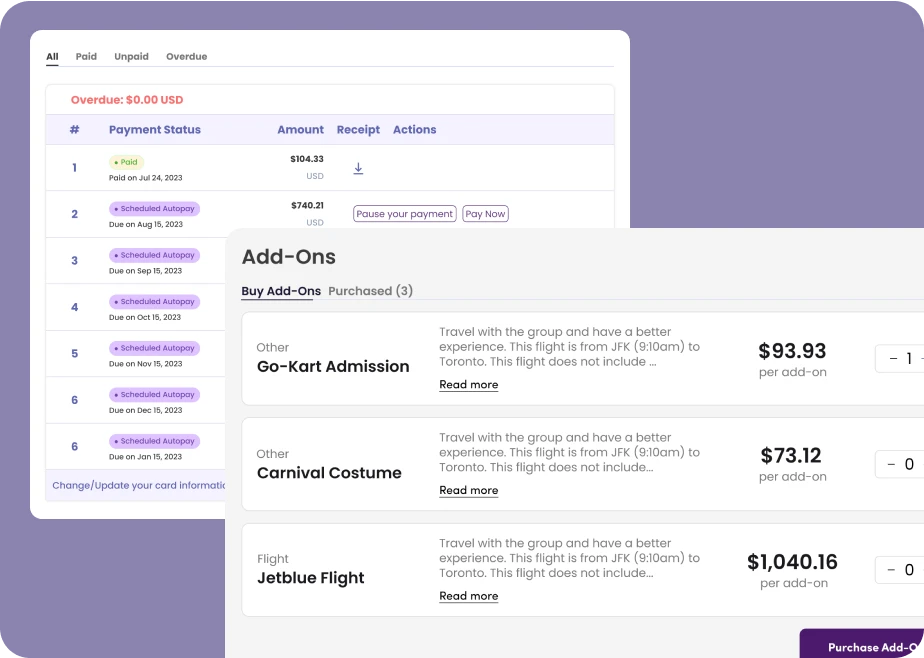Open the Purchased (3) tab

(370, 291)
